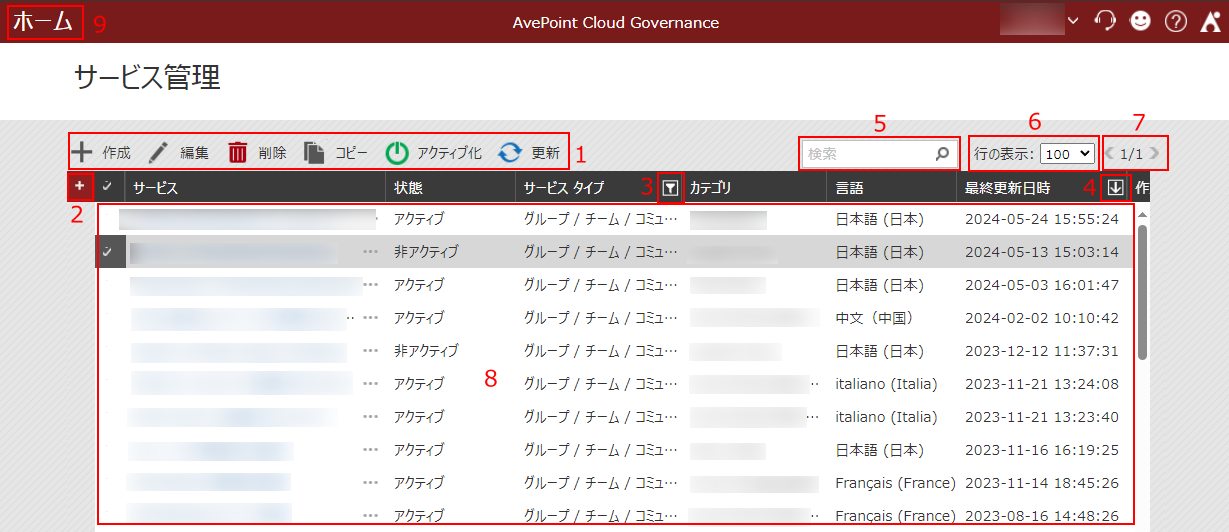Screen dimensions: 1229x532
Task: Click the 中文（中国） language cell
Action: pyautogui.click(x=874, y=318)
